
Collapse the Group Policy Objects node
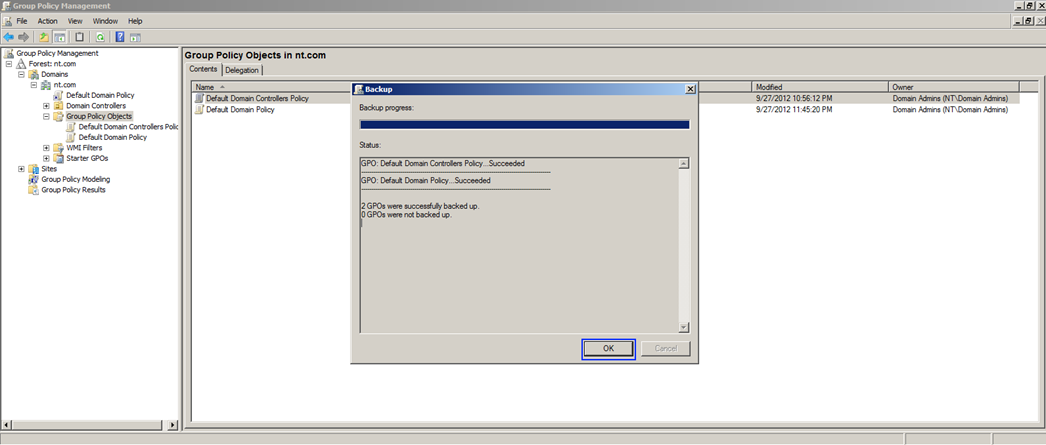46,116
